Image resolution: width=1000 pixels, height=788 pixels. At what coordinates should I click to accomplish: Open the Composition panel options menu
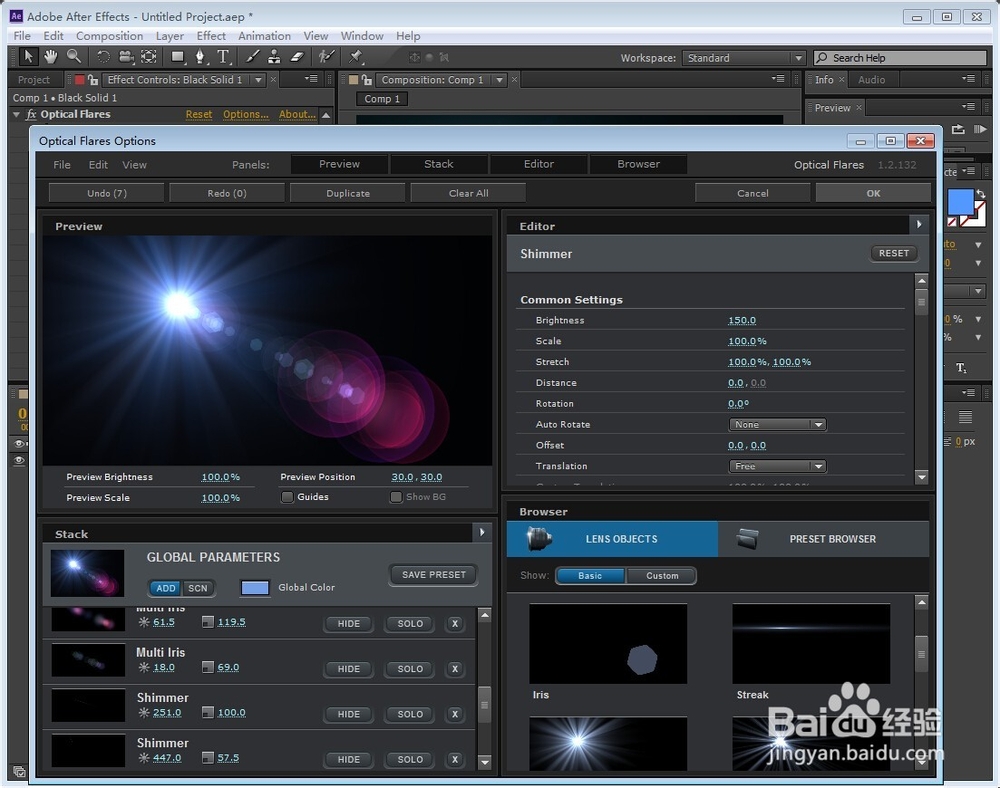coord(778,79)
